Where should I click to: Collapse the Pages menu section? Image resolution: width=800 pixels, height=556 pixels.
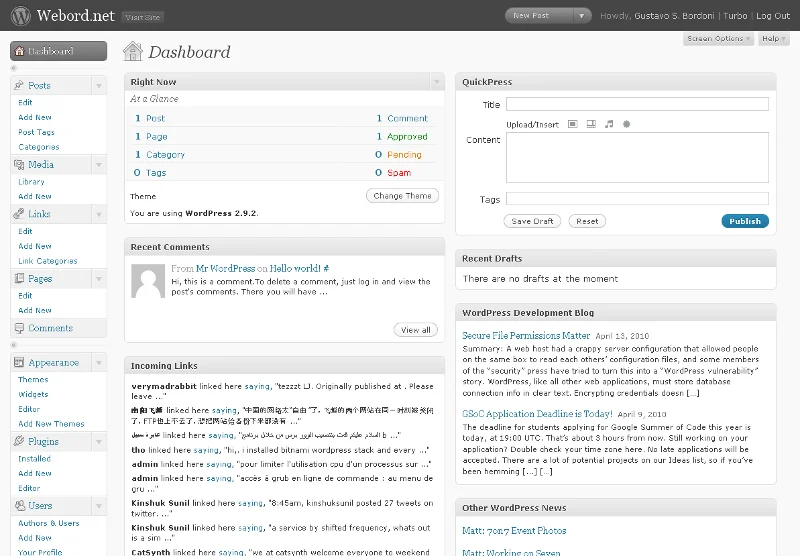pos(99,279)
